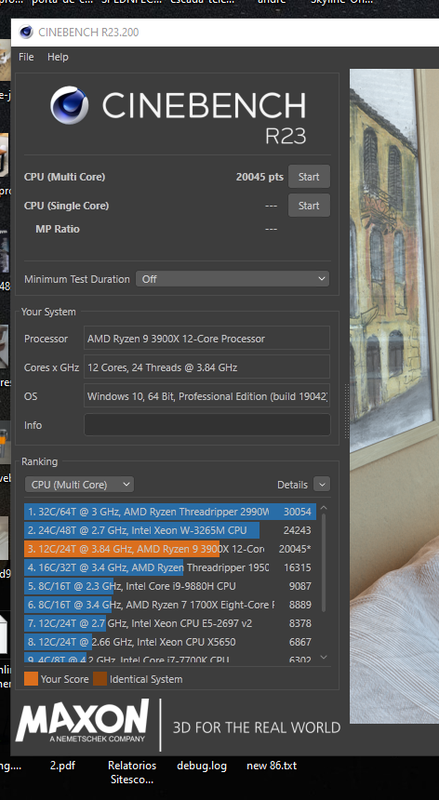This screenshot has width=439, height=800.
Task: Select Xeon E5-2697 v2 ranking row
Action: 169,623
